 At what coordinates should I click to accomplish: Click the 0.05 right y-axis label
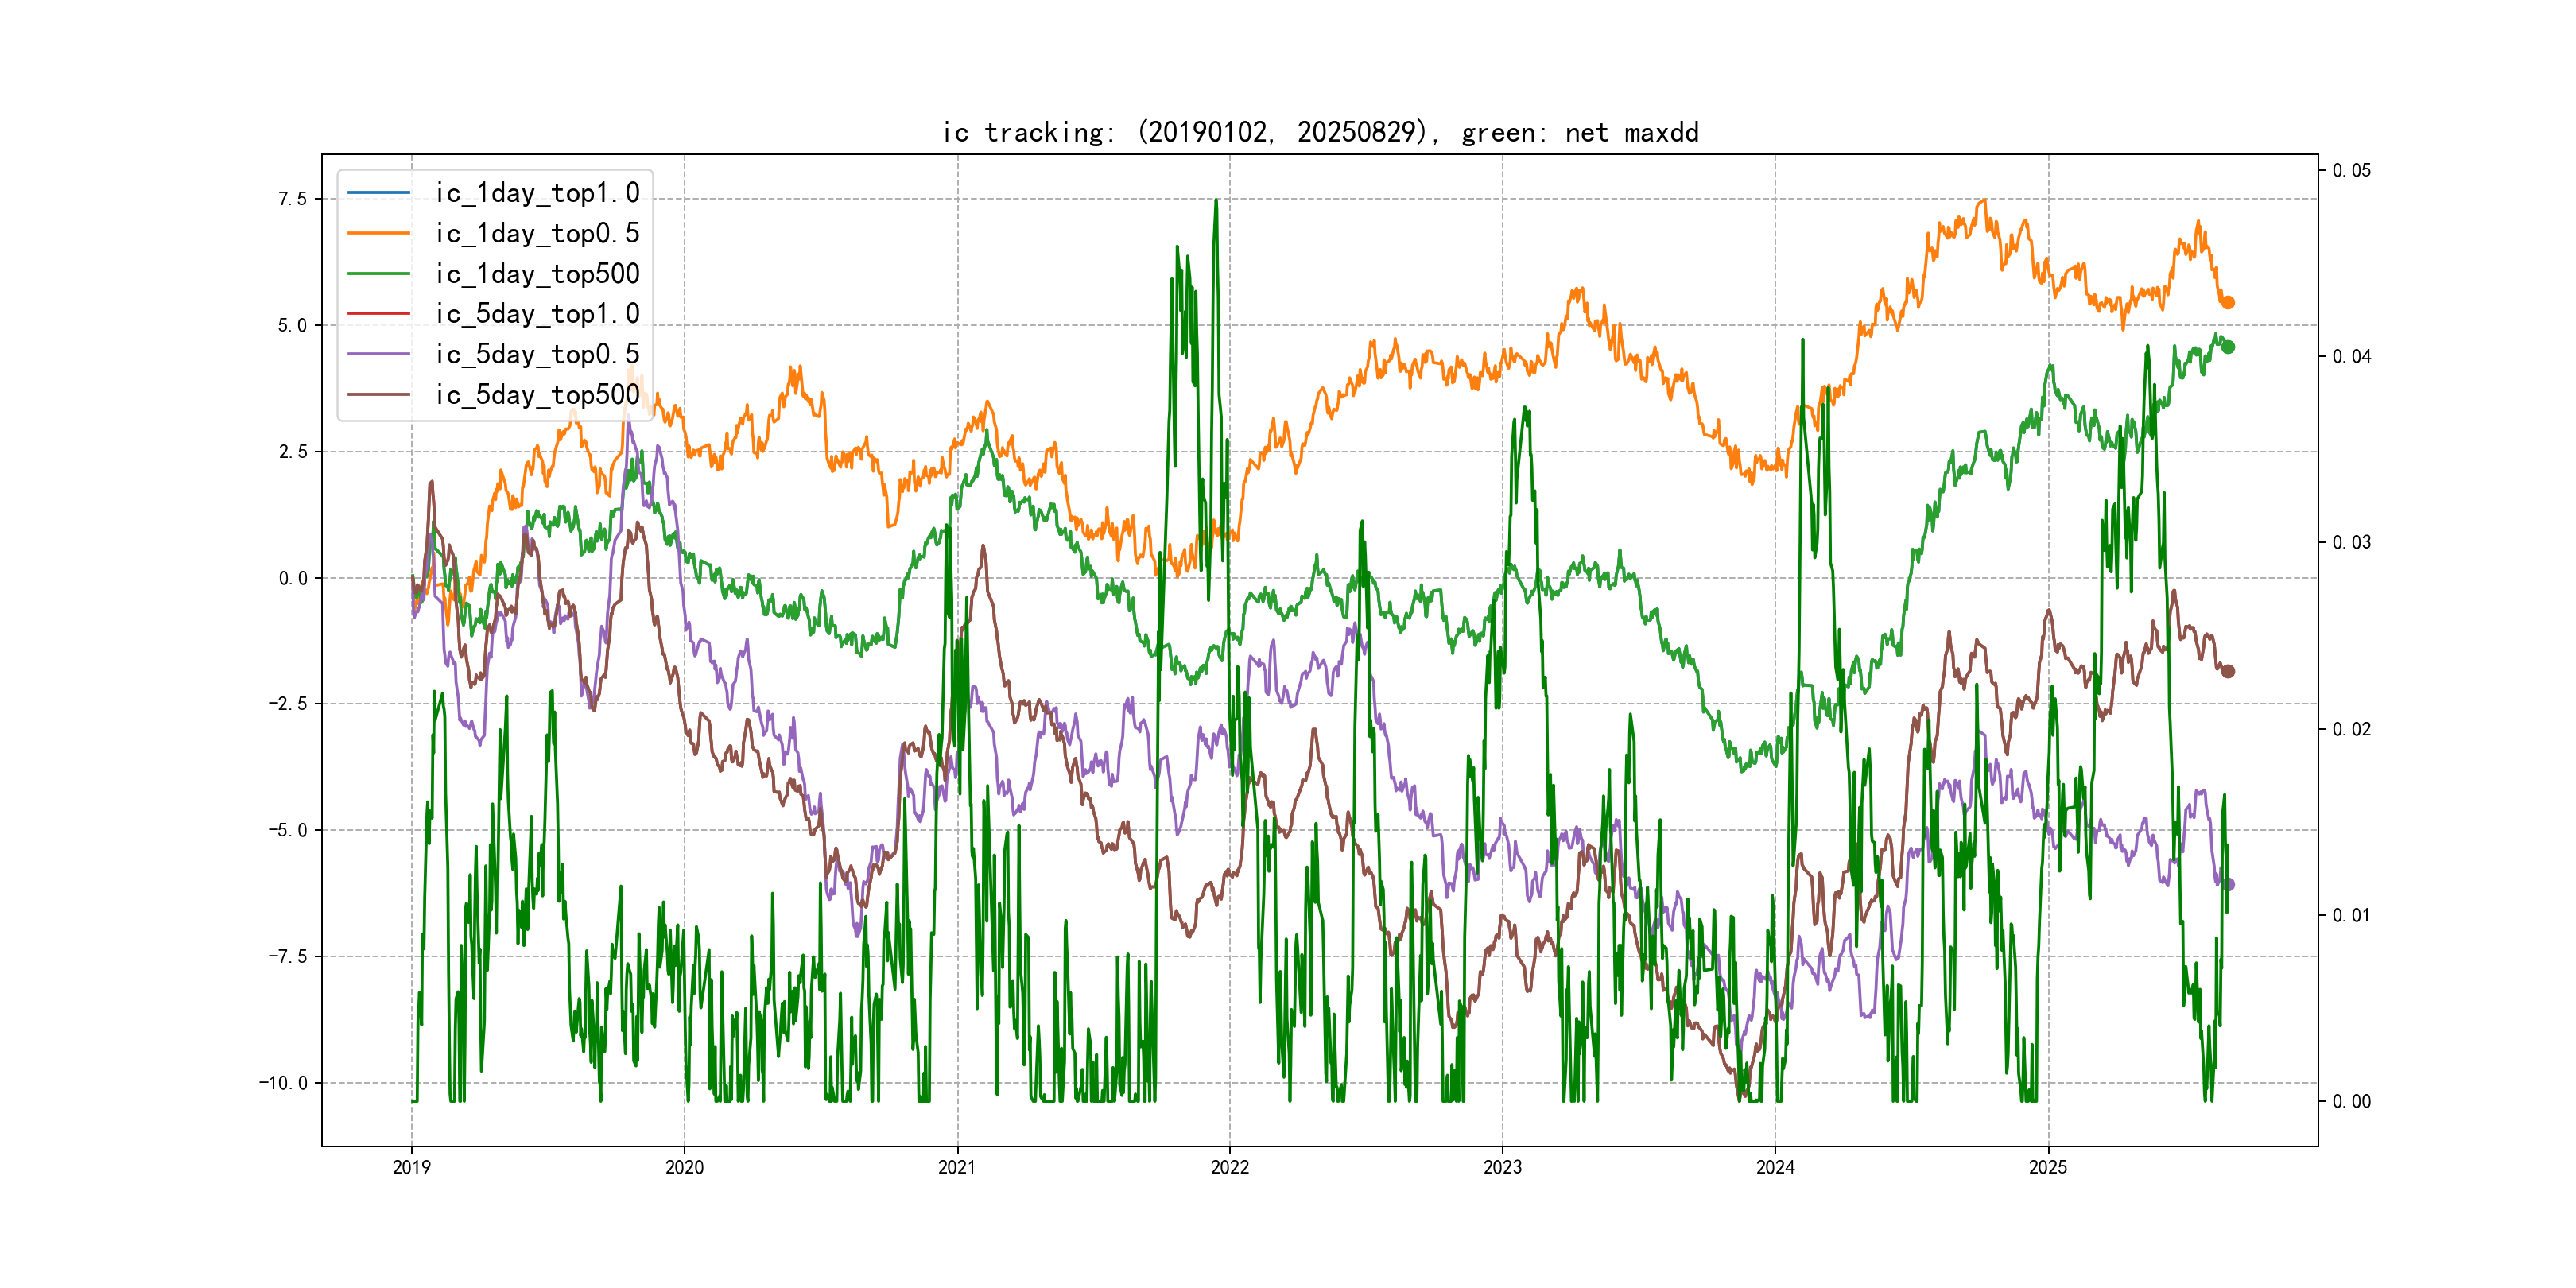(2351, 170)
